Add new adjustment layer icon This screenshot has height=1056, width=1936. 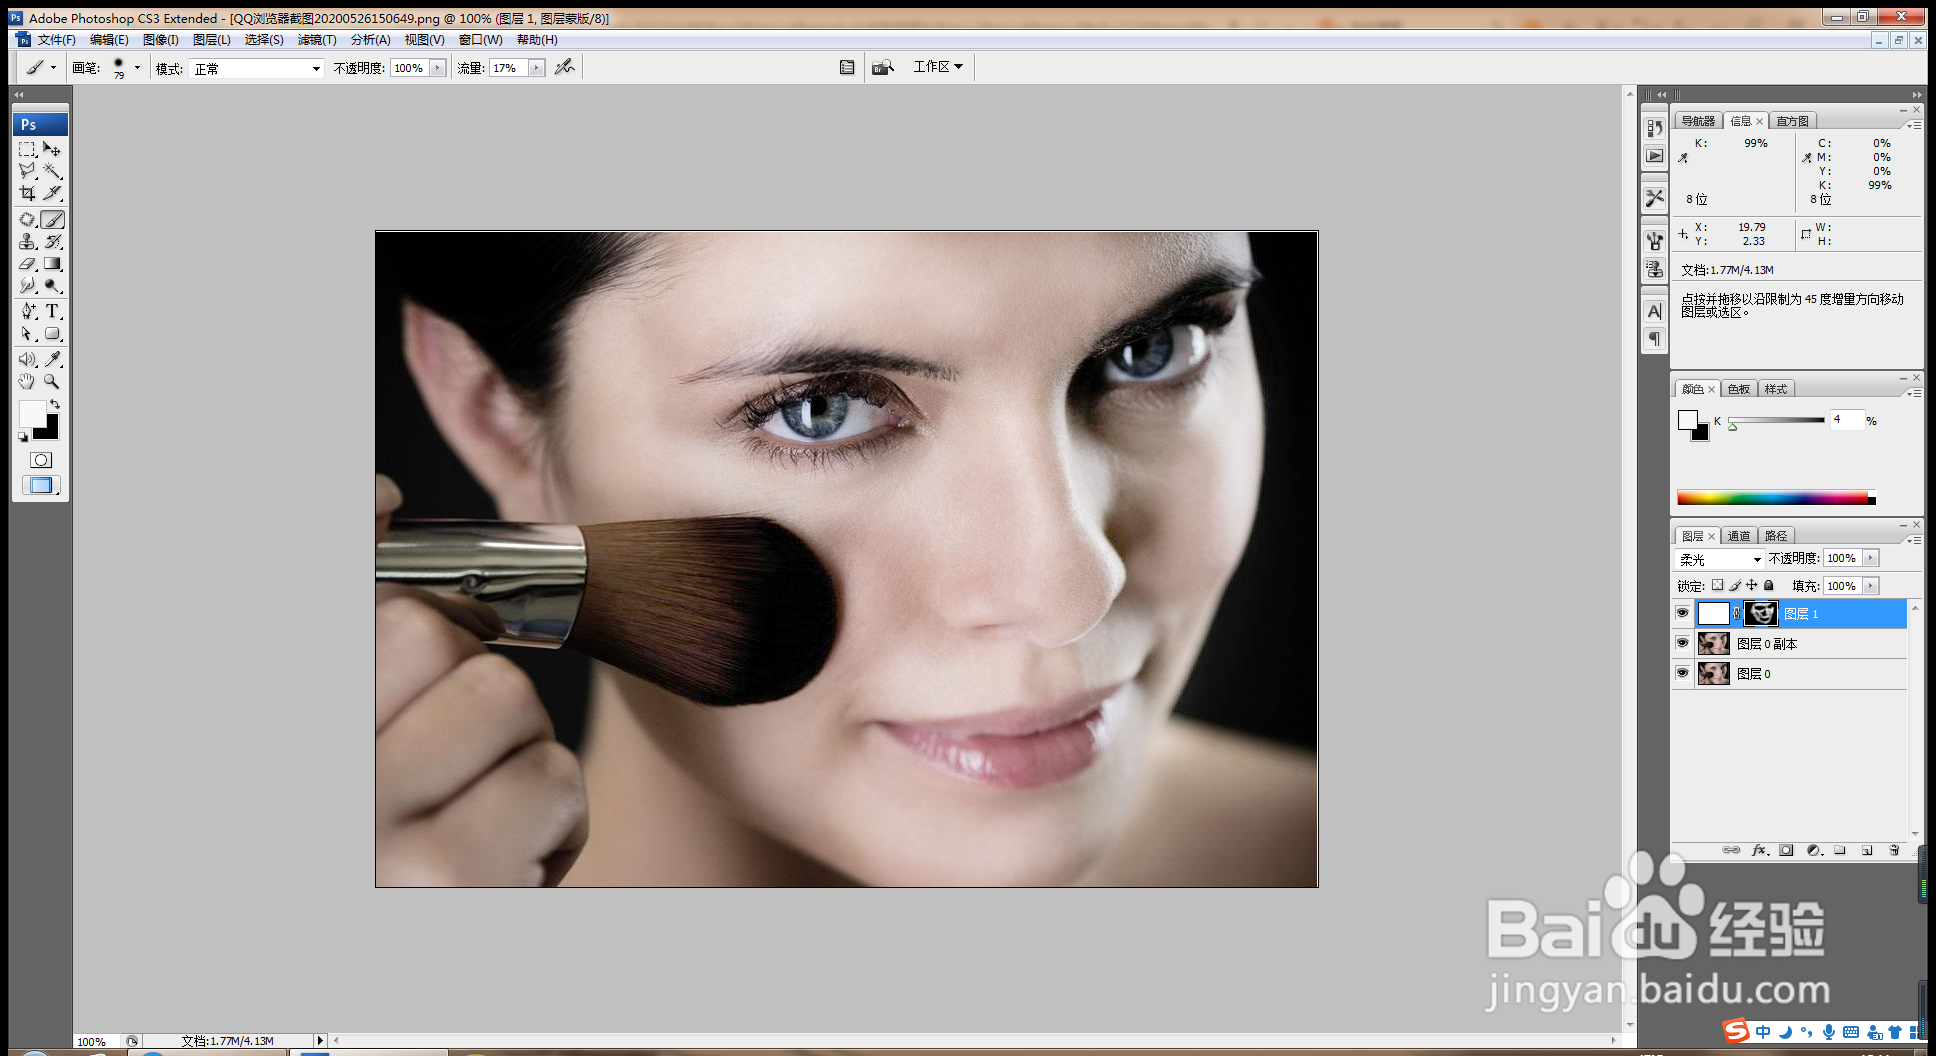click(1814, 850)
